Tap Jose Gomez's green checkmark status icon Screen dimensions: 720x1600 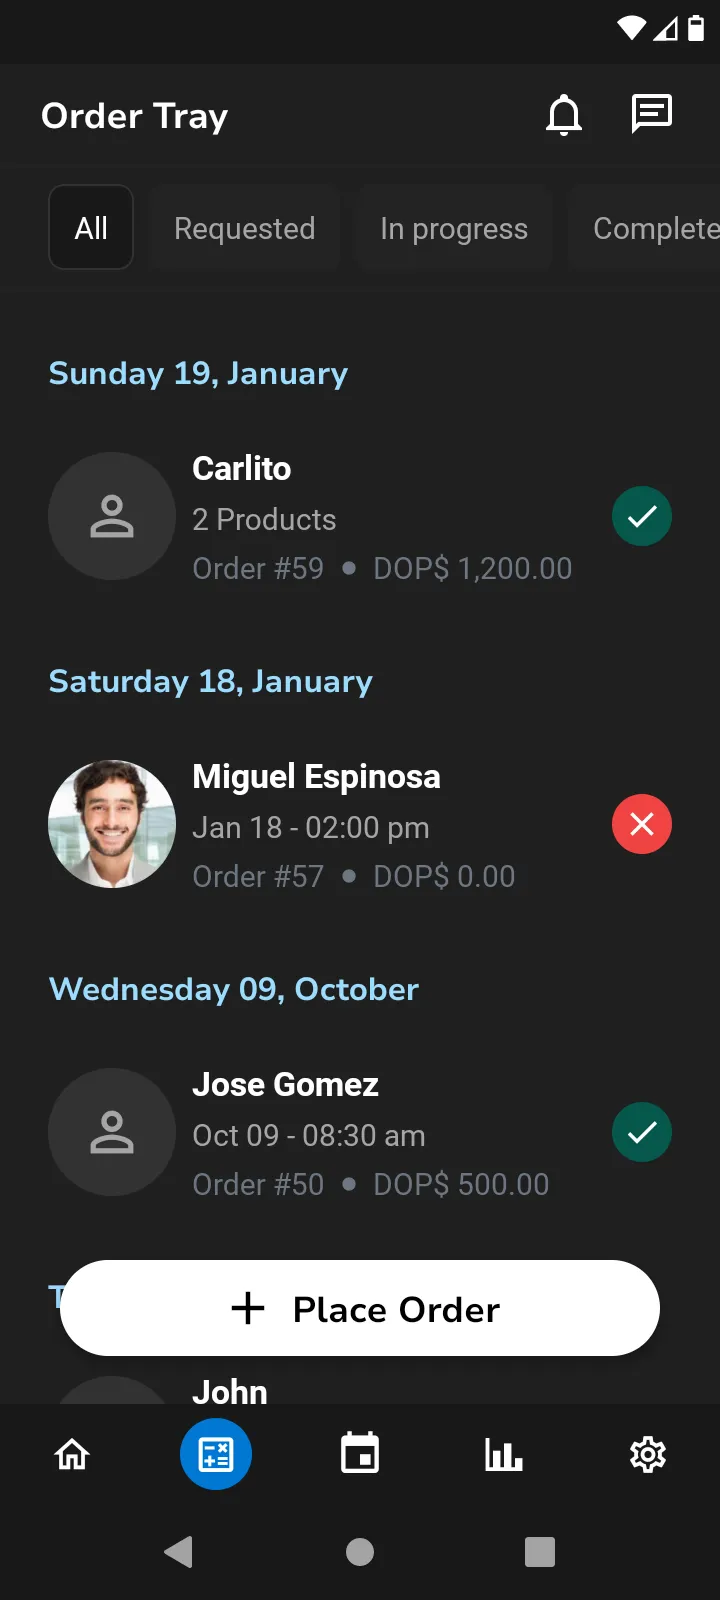point(642,1132)
